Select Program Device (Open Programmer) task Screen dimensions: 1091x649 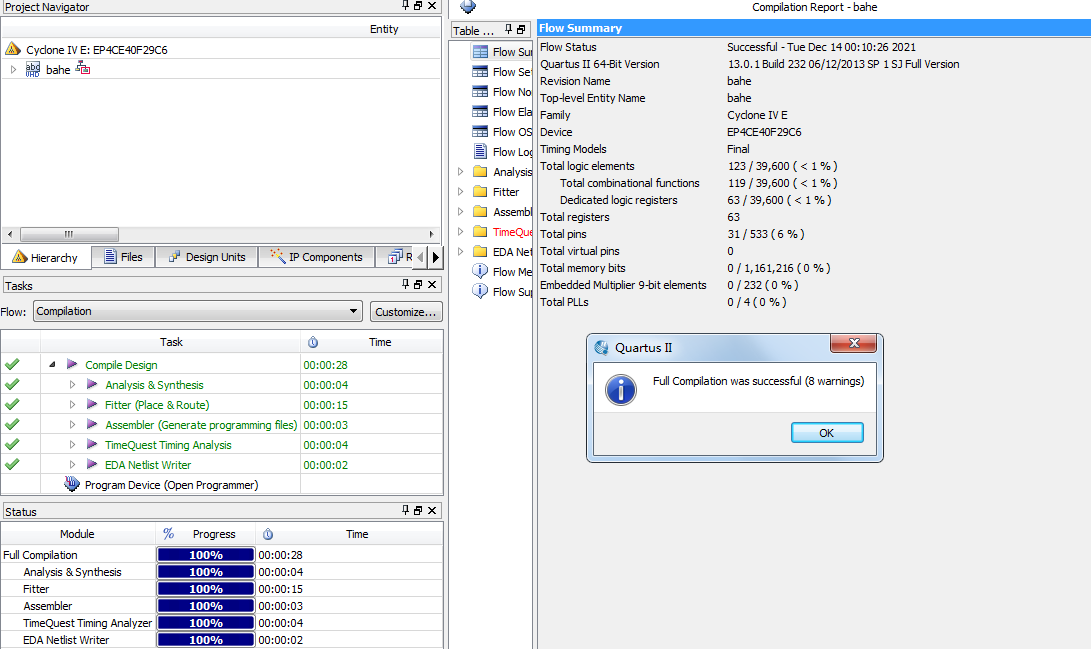(171, 485)
